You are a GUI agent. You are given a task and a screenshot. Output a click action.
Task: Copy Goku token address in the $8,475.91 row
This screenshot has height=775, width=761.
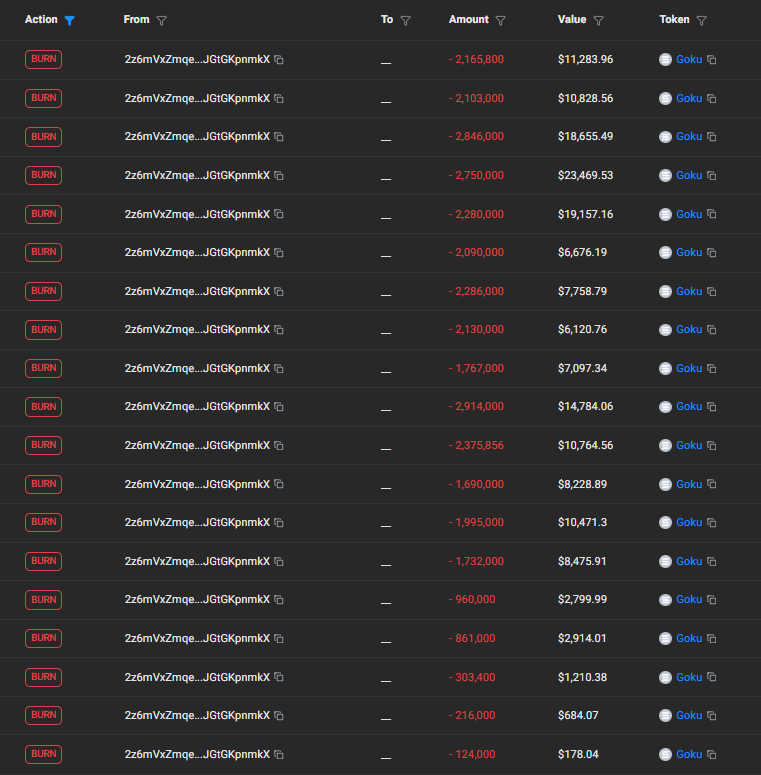tap(712, 562)
